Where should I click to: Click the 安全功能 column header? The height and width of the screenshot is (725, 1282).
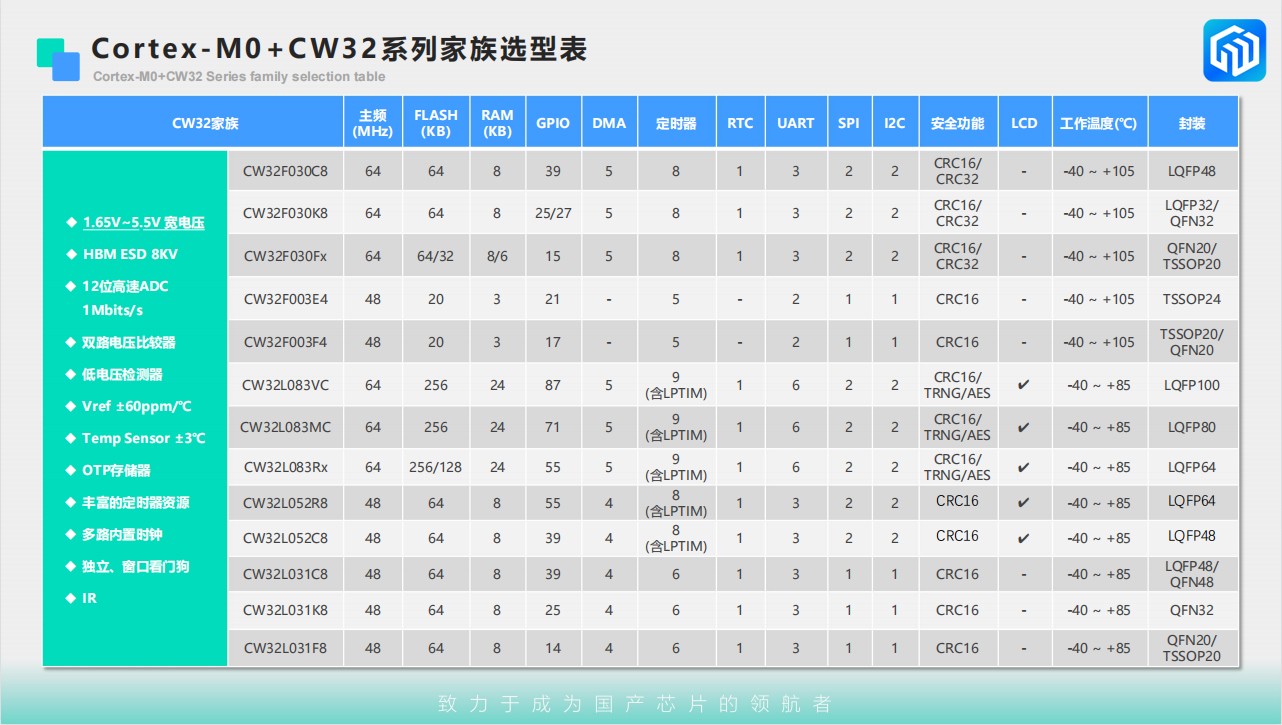957,123
